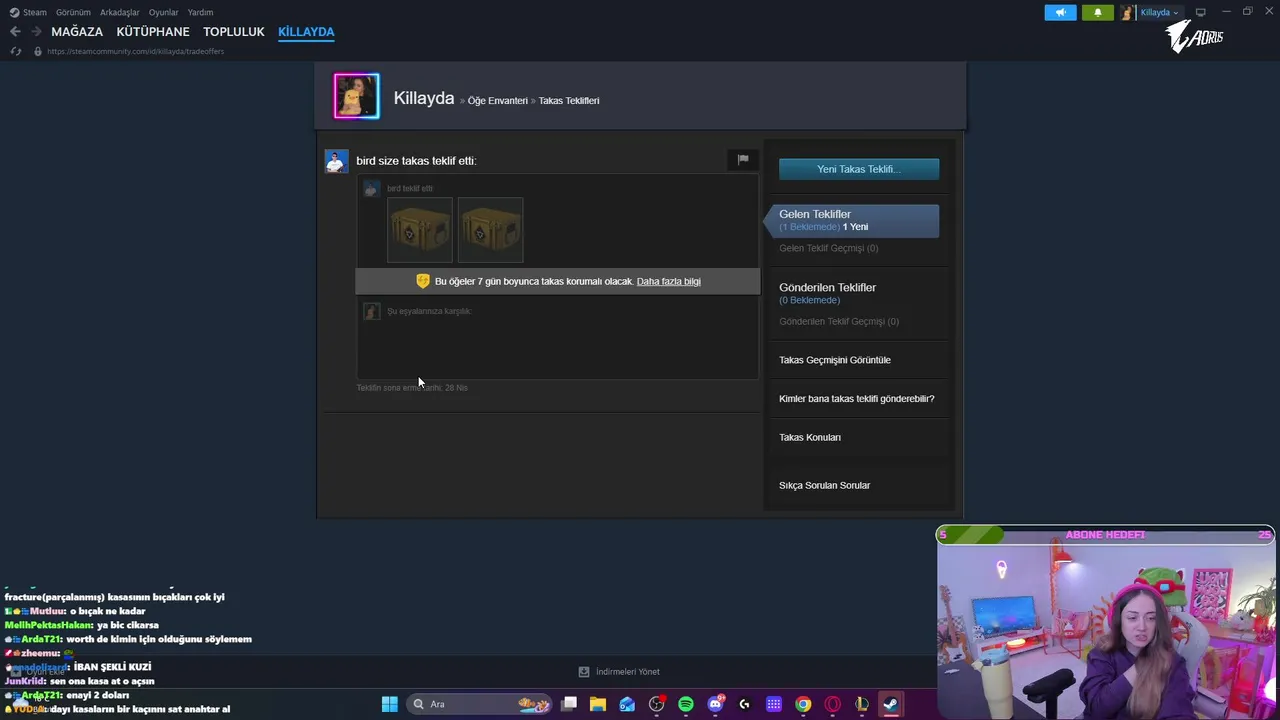Open Discord from the taskbar
Image resolution: width=1280 pixels, height=720 pixels.
point(715,704)
